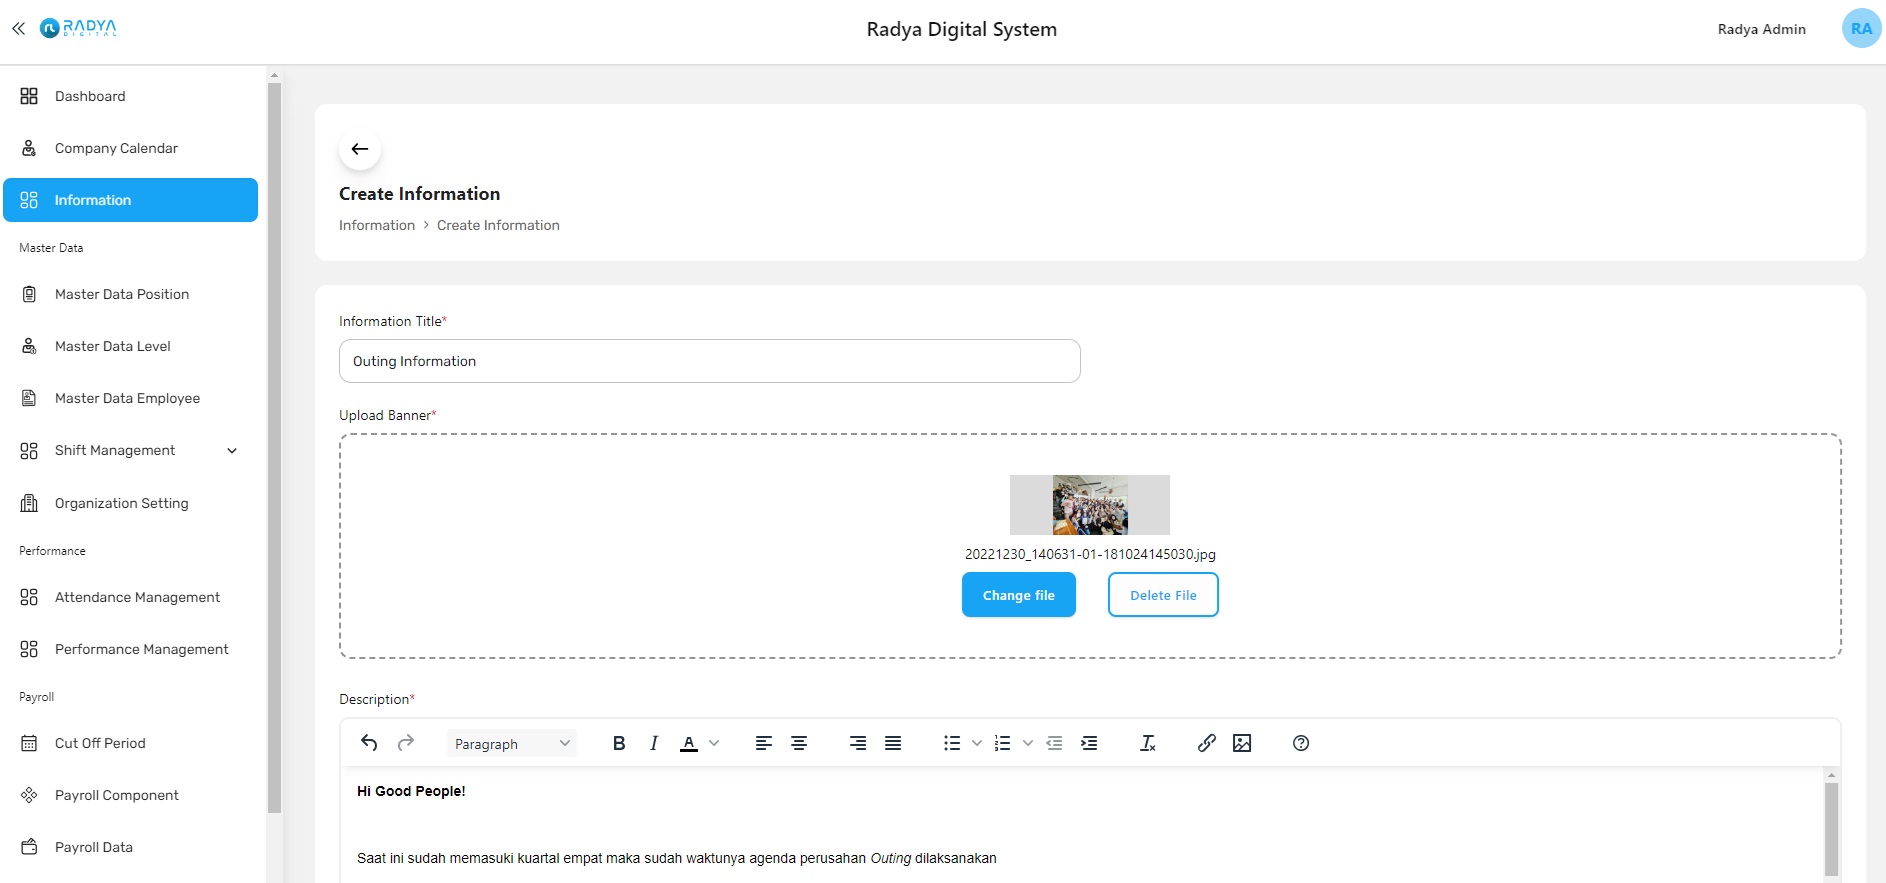Redo the editor change
Viewport: 1886px width, 883px height.
[x=405, y=743]
